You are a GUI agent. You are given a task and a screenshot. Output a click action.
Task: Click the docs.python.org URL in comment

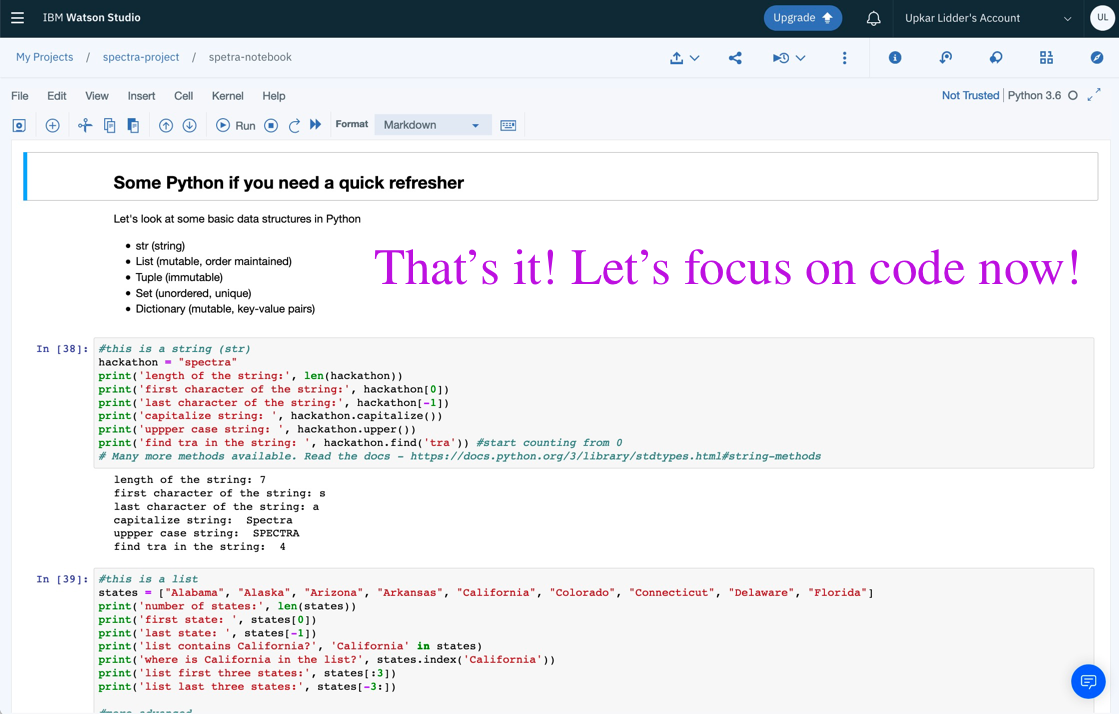615,456
